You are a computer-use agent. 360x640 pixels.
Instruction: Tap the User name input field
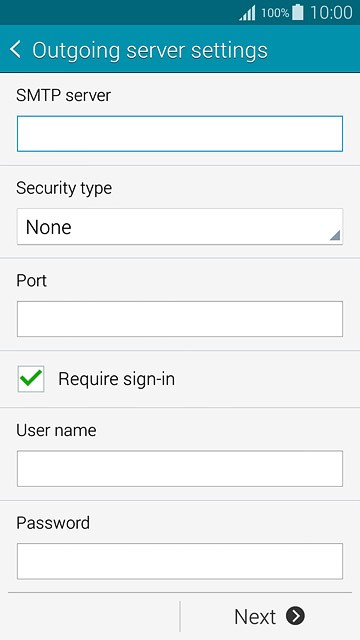pyautogui.click(x=180, y=469)
